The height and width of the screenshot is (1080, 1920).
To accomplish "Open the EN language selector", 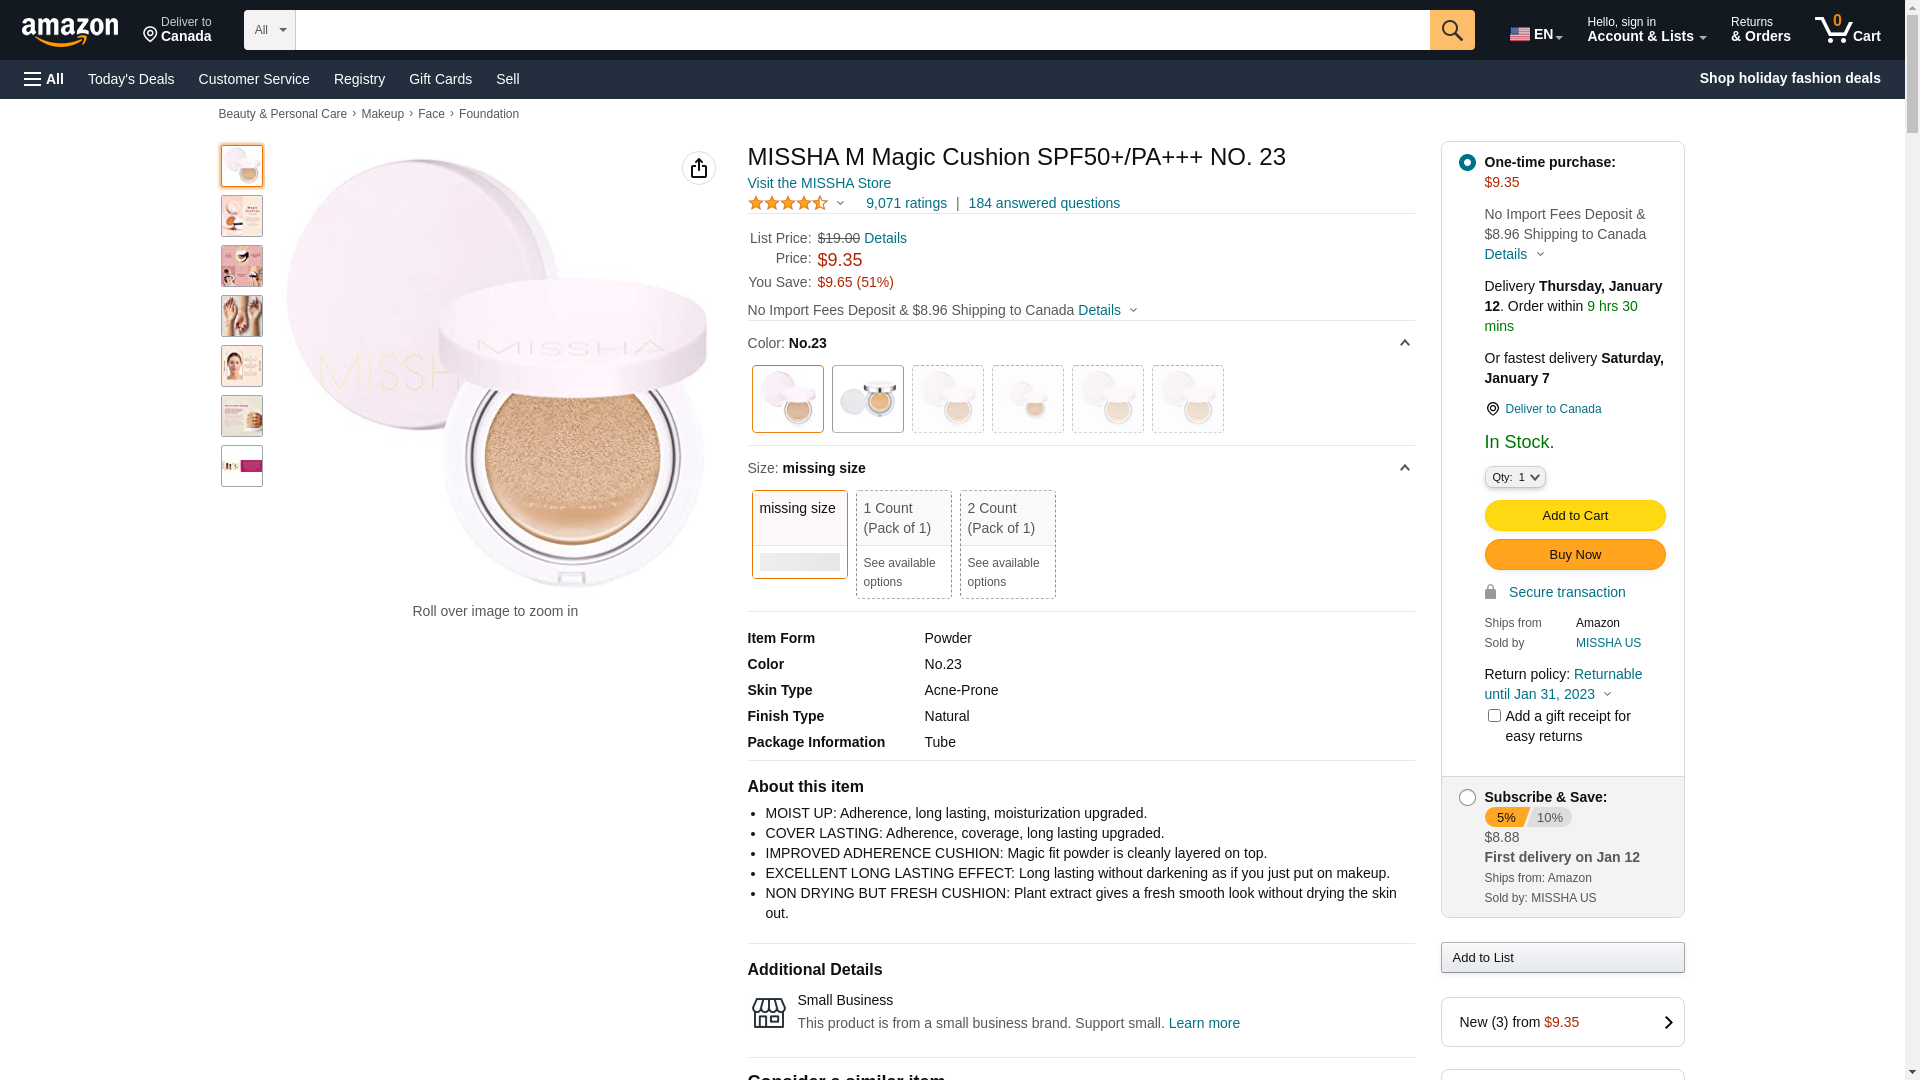I will point(1535,34).
